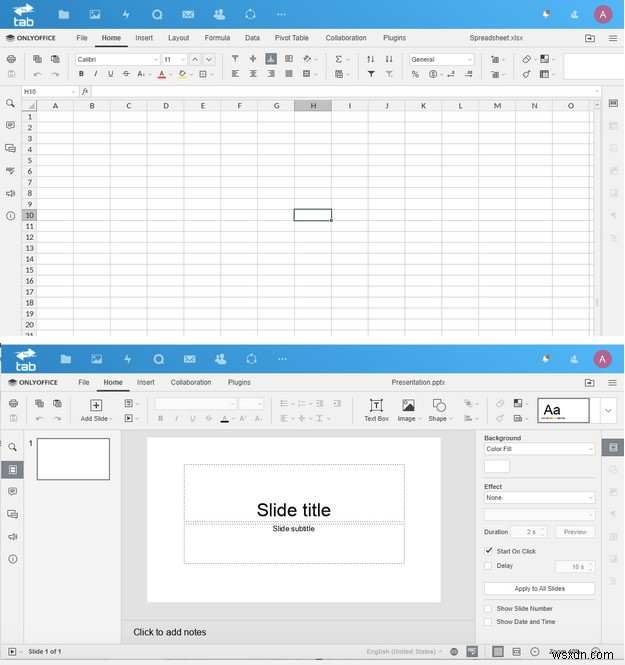
Task: Open the Add Slide layout dropdown arrow
Action: [x=111, y=419]
